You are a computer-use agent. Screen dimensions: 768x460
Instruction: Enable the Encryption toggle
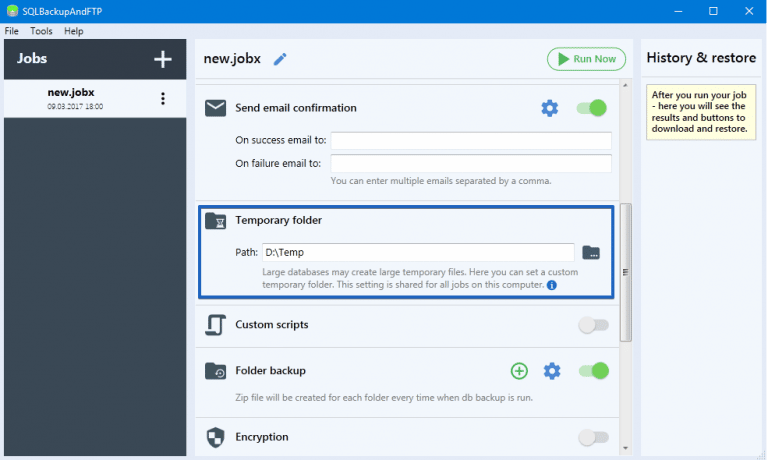tap(593, 437)
